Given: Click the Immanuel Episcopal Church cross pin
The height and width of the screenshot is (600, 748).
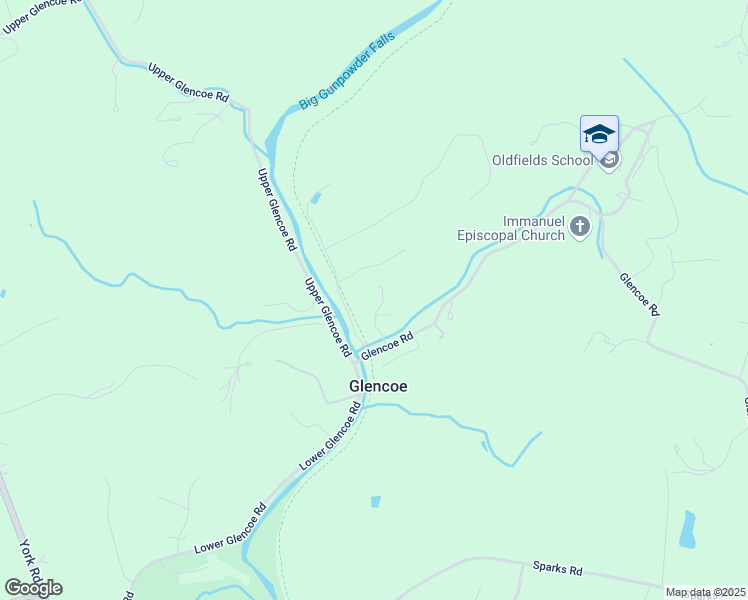Looking at the screenshot, I should [580, 228].
